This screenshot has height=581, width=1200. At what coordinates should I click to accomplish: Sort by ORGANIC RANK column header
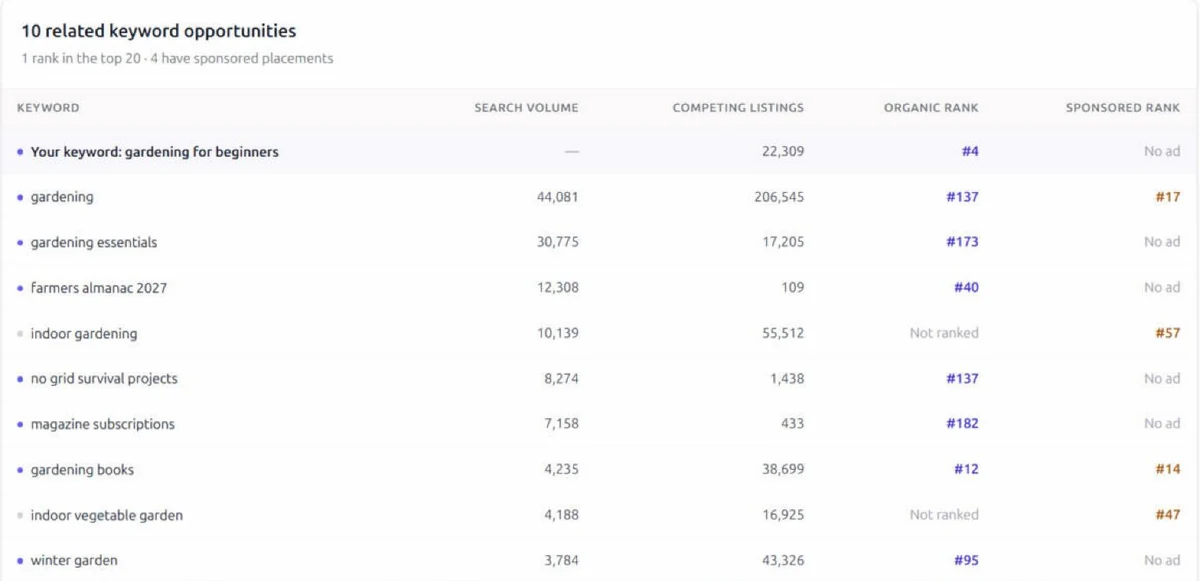click(931, 108)
